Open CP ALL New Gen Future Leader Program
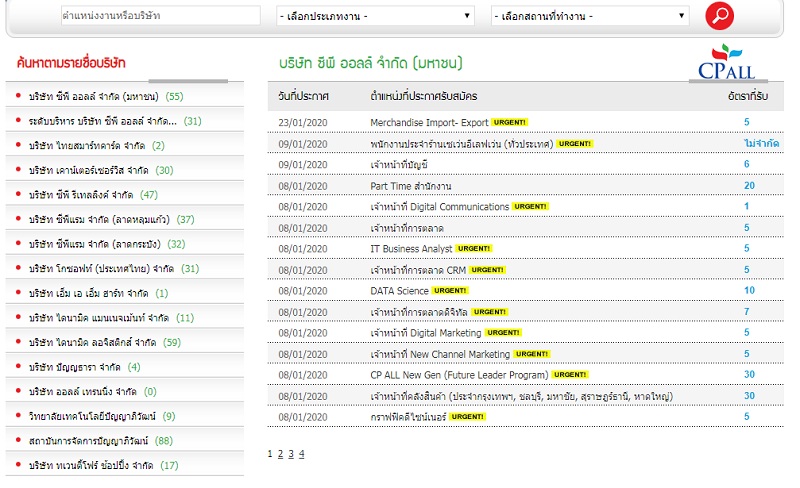The height and width of the screenshot is (488, 800). (x=459, y=375)
